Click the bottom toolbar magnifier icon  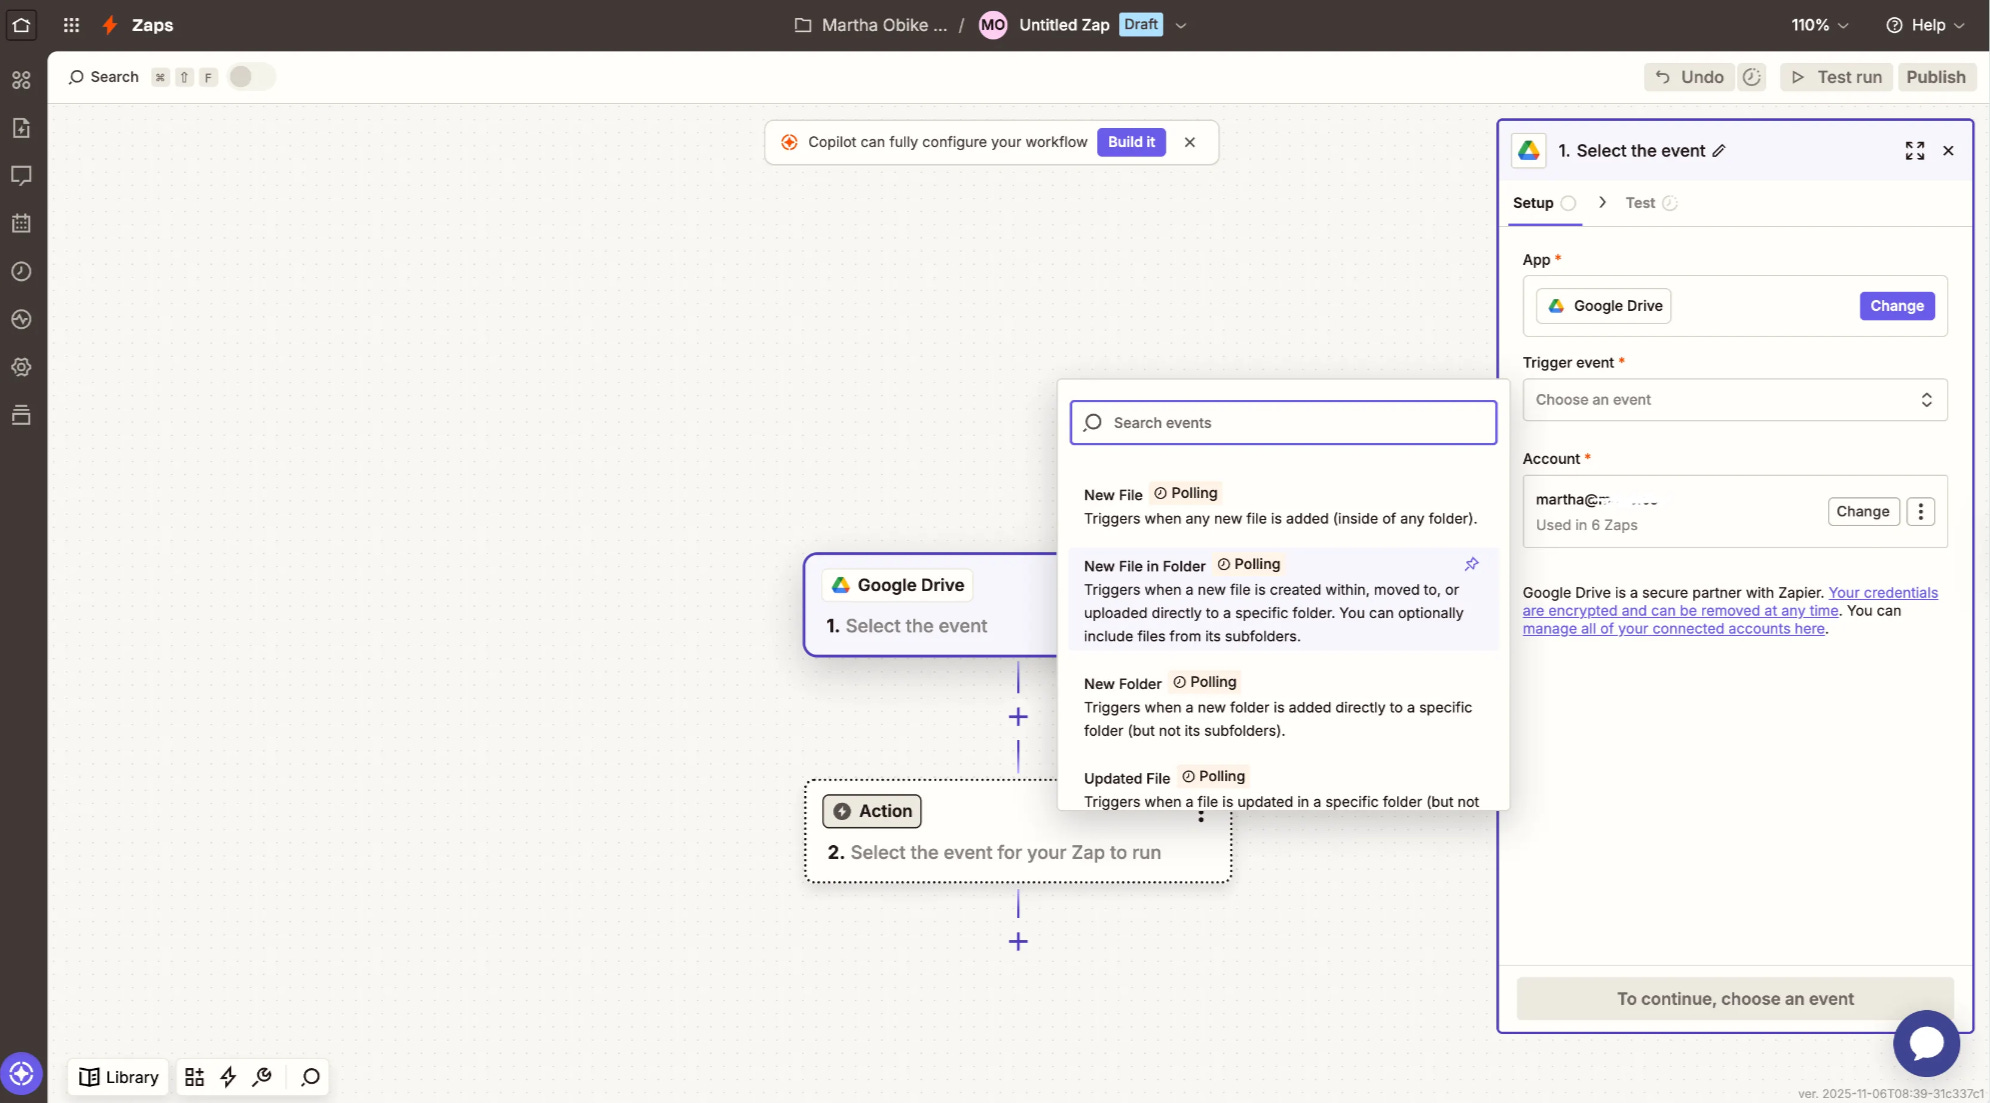310,1077
